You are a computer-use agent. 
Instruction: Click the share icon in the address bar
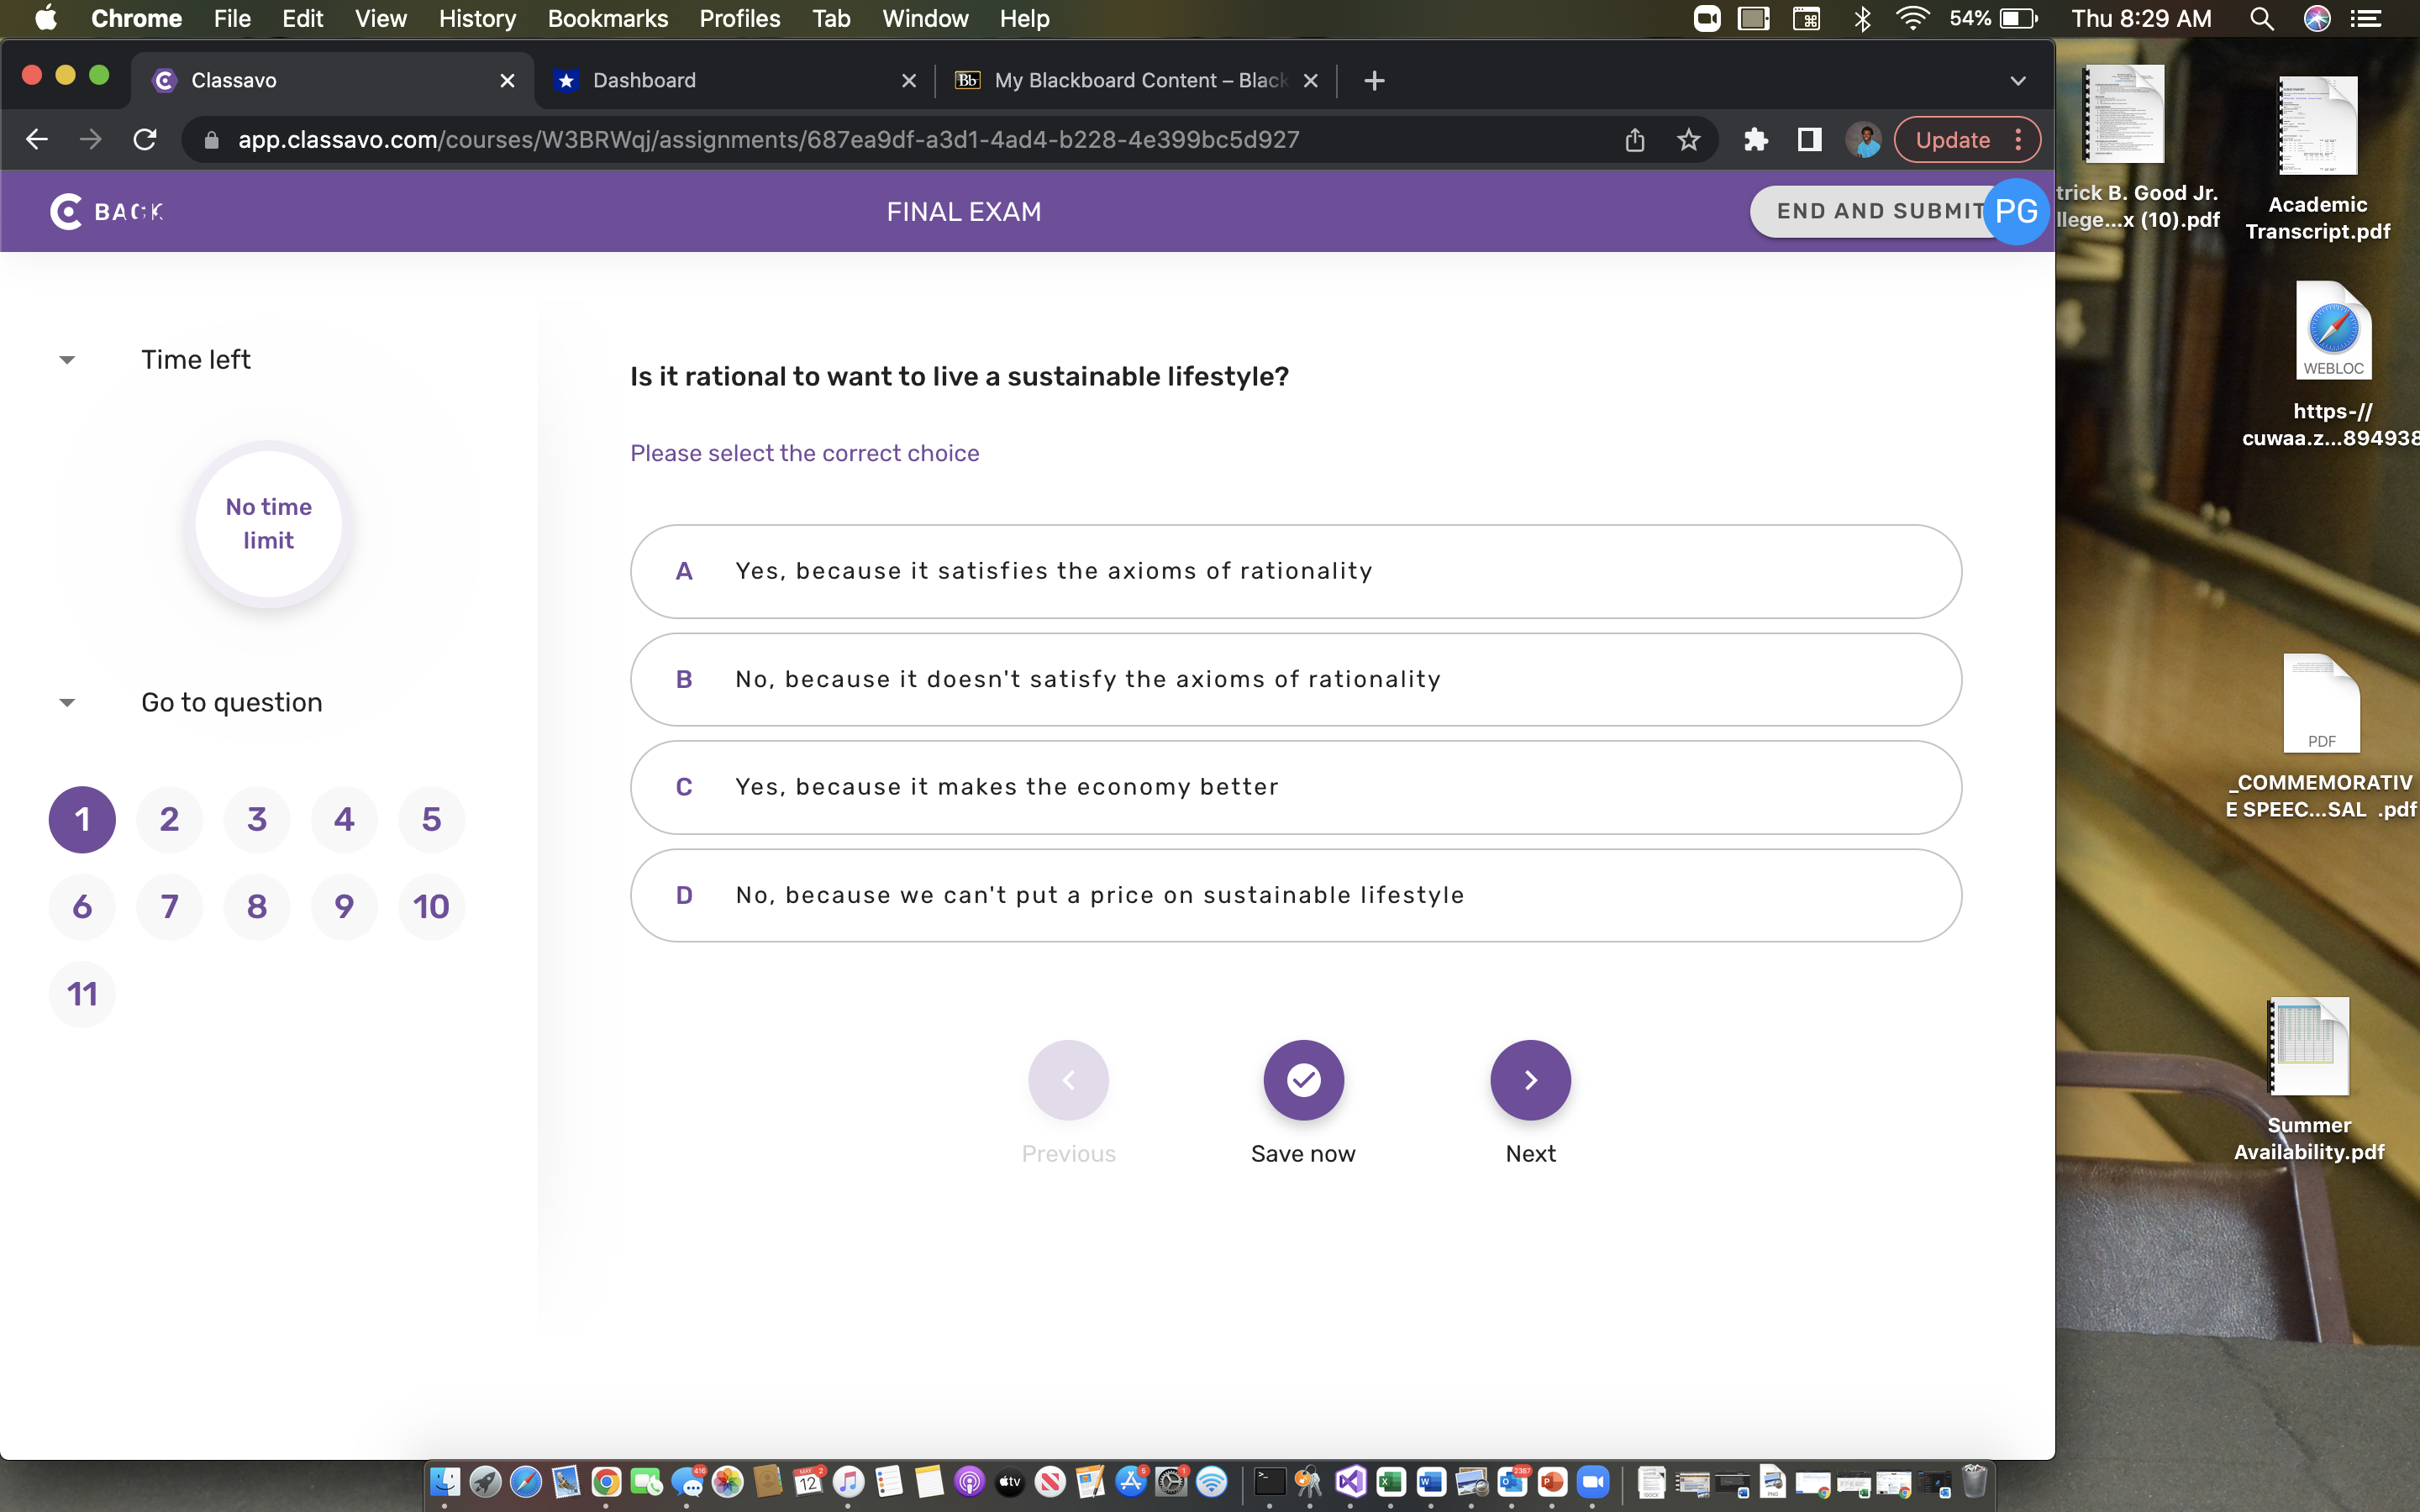[x=1634, y=139]
